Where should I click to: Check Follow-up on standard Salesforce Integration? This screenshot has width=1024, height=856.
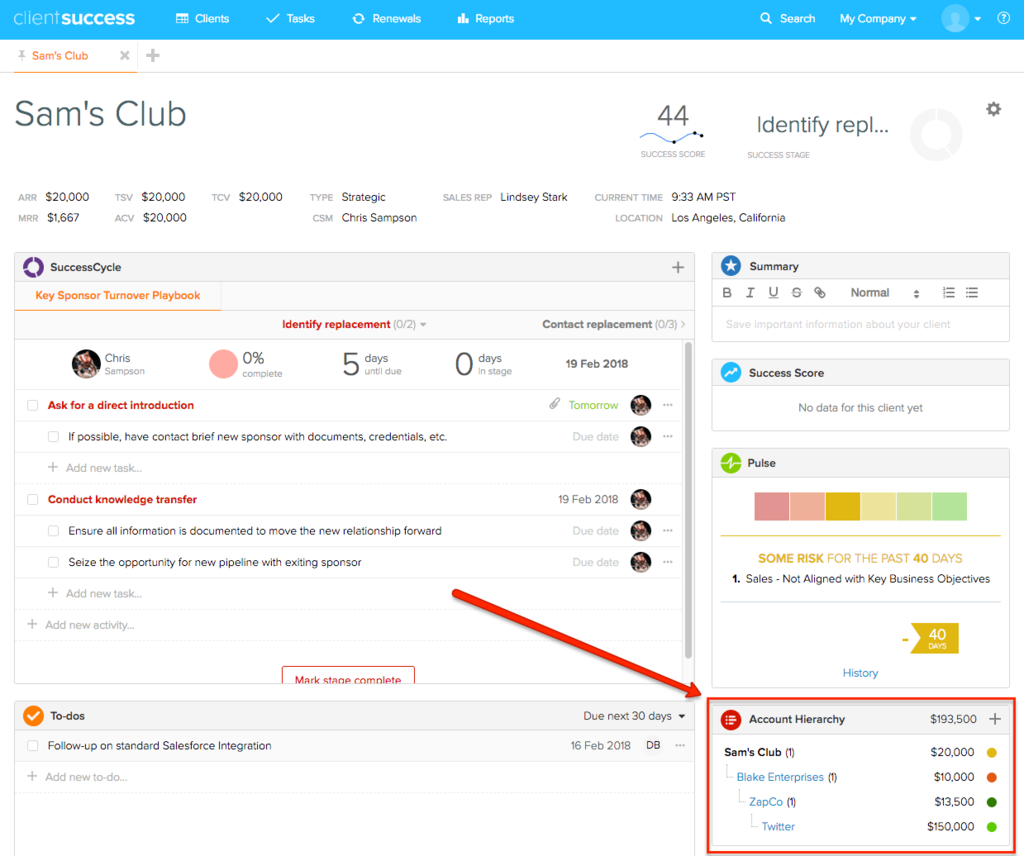[x=32, y=746]
